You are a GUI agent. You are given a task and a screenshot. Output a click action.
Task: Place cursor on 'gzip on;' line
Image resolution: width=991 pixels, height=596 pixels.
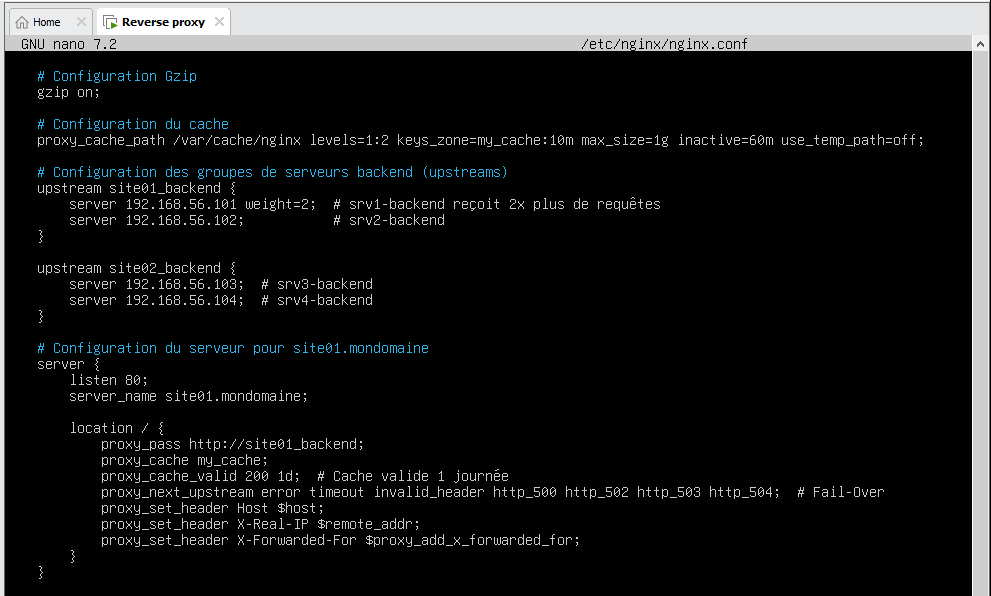[68, 92]
